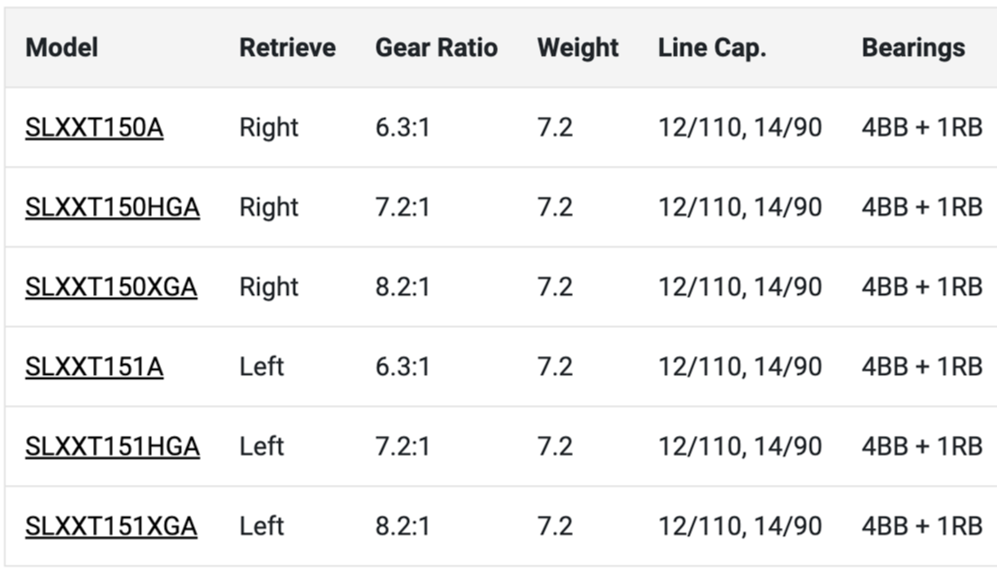
Task: Select the Gear Ratio column header
Action: pos(436,48)
